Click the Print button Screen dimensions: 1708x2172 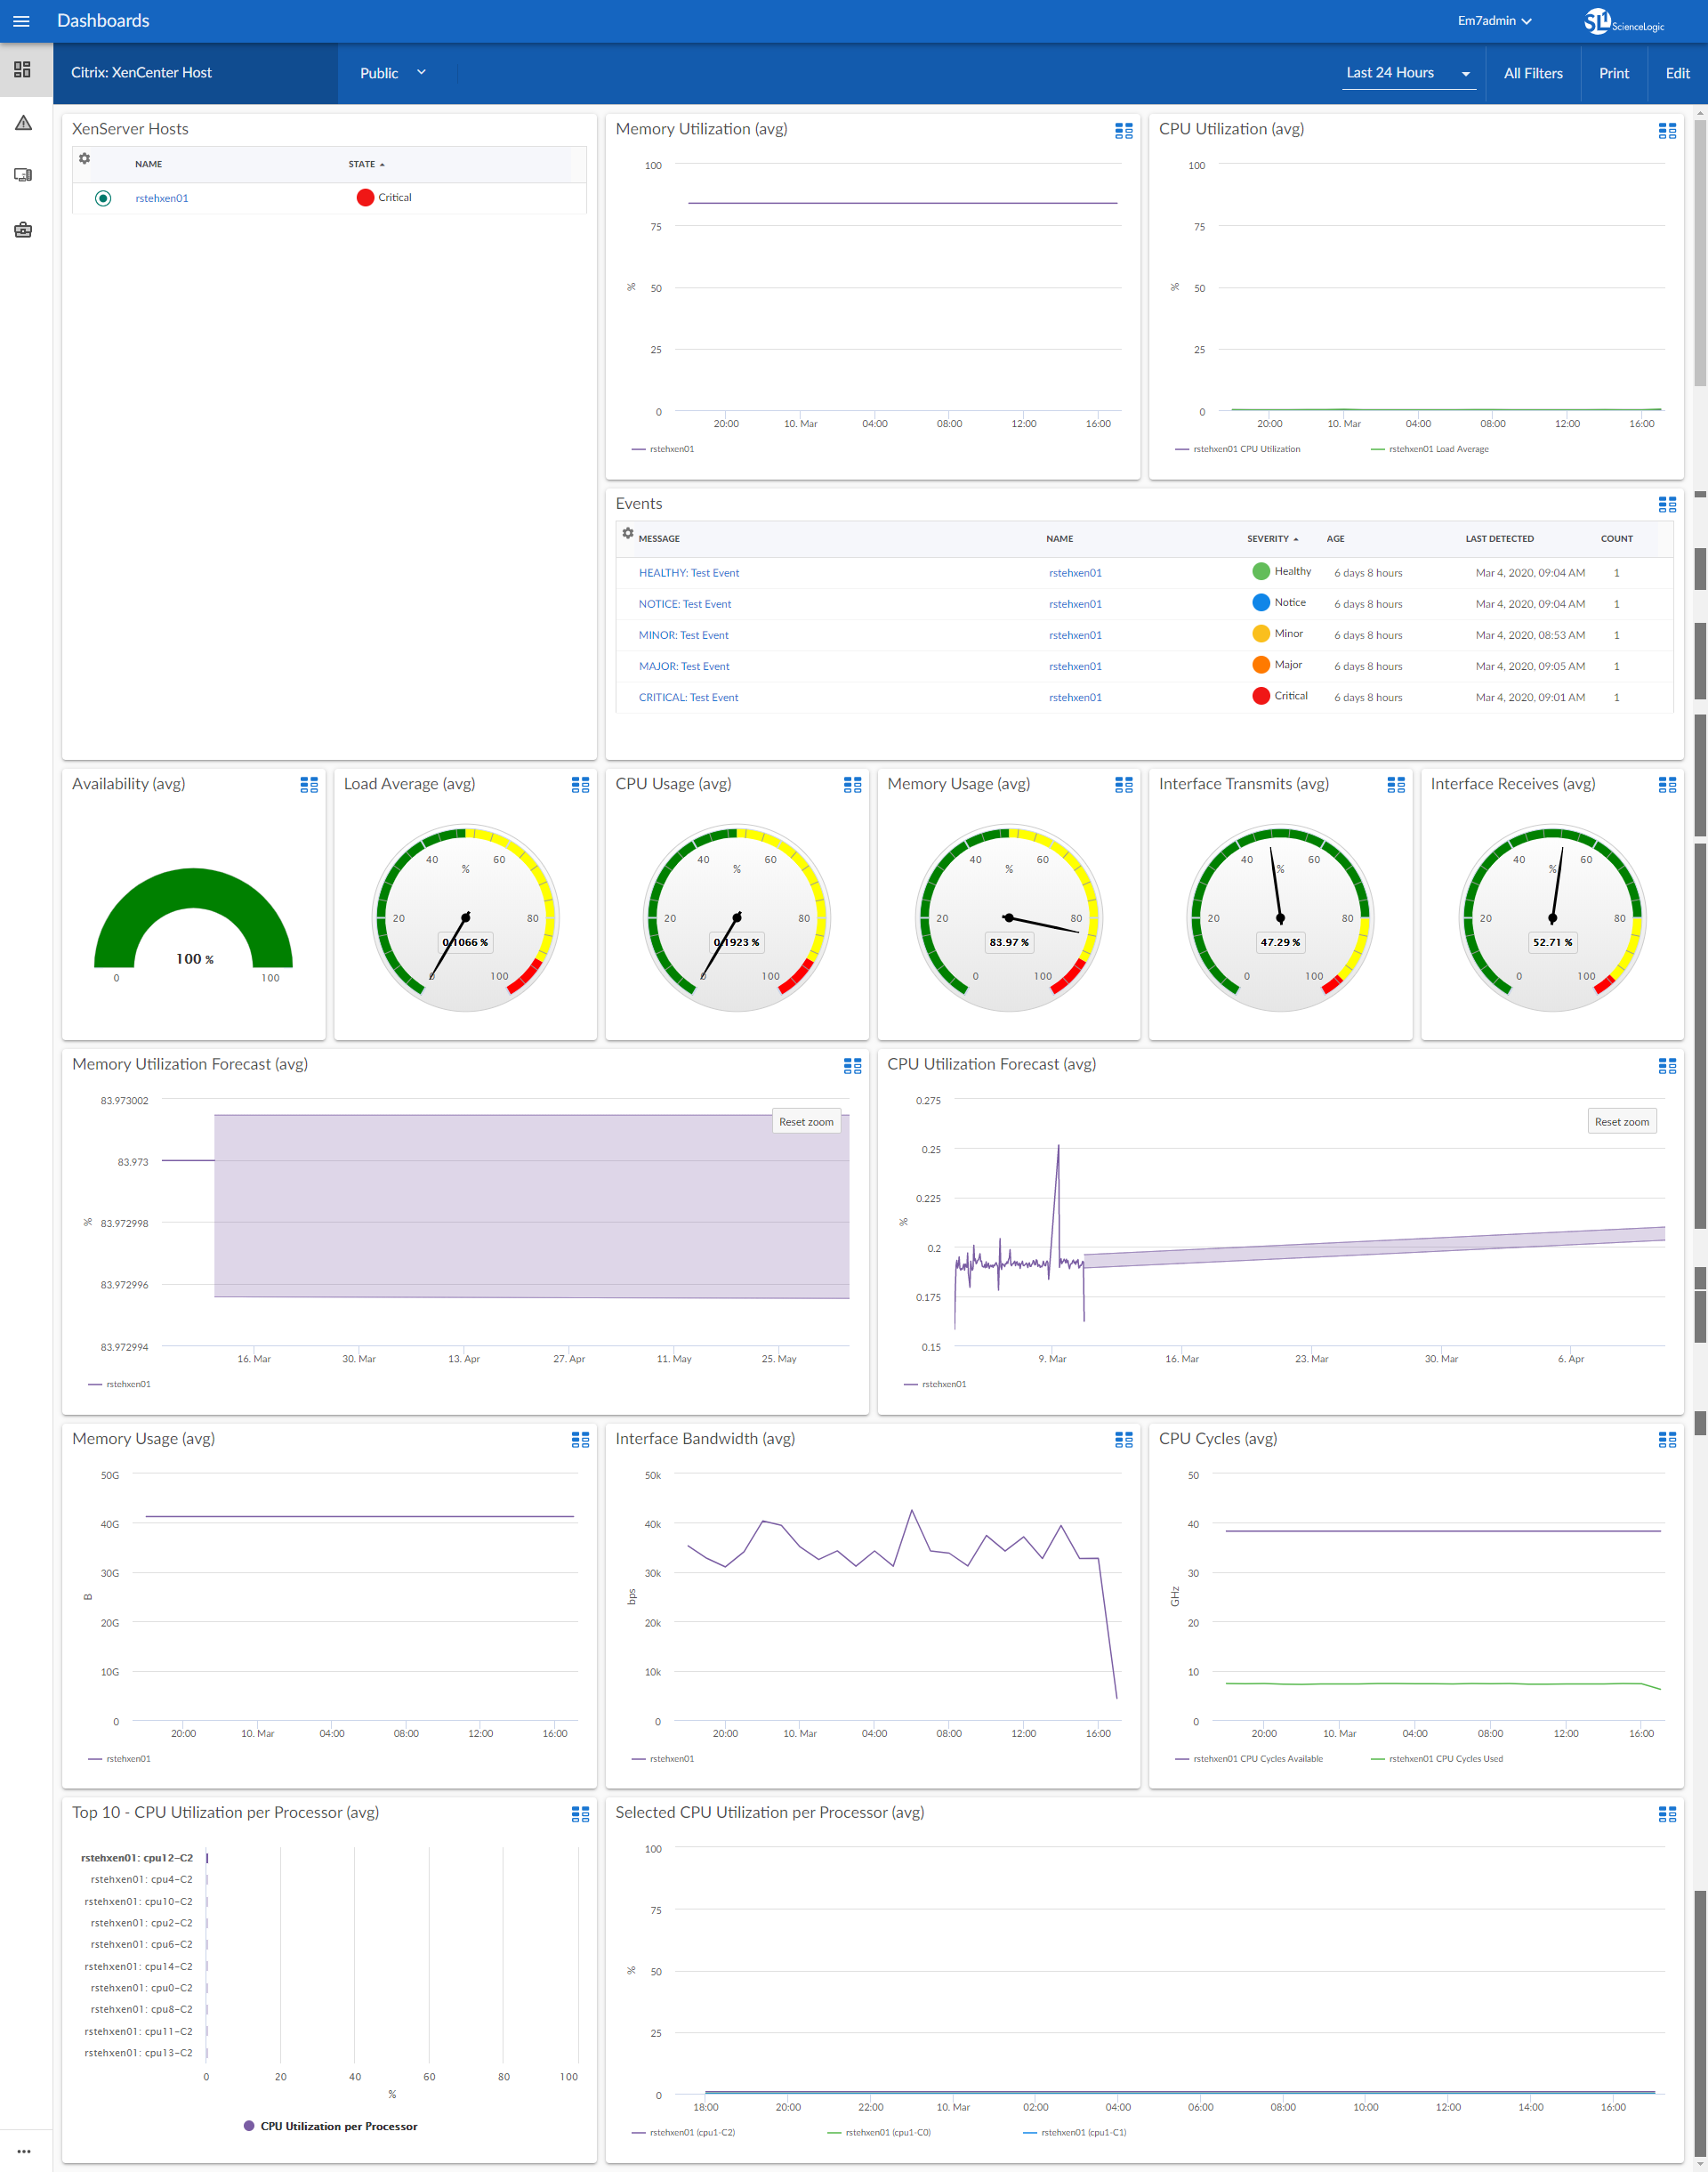pos(1613,73)
